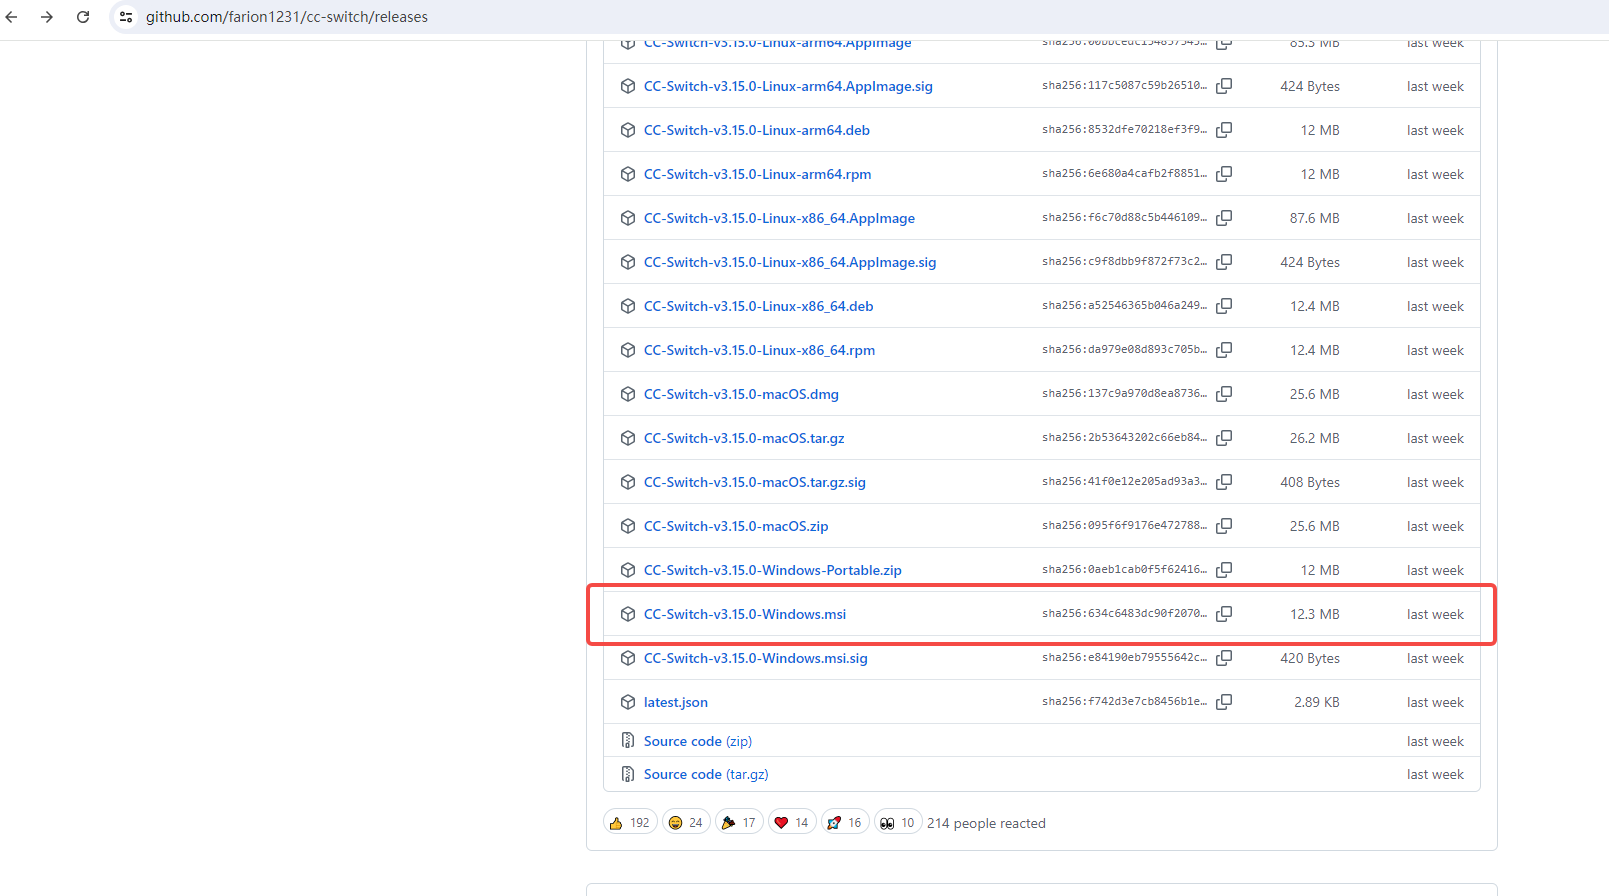Copy SHA256 for Linux-arm64.deb

(x=1224, y=130)
